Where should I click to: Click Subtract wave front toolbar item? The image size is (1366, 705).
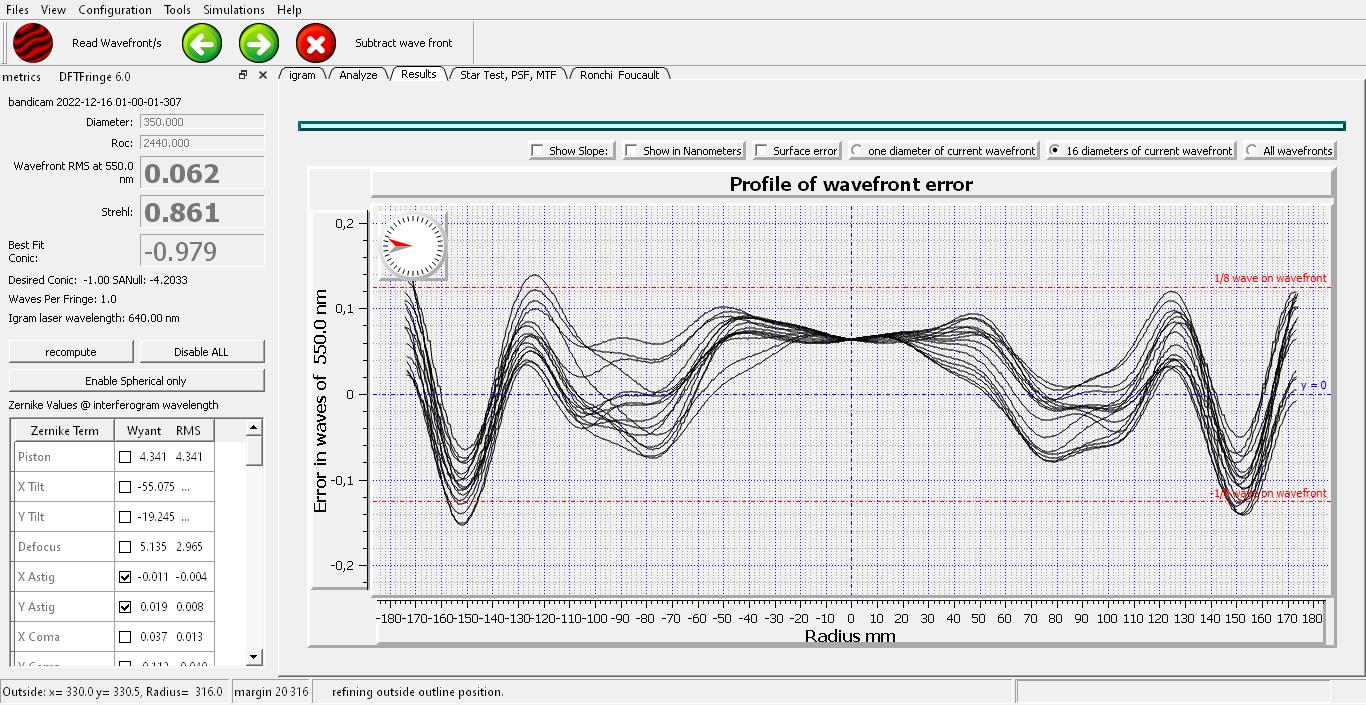pos(403,43)
